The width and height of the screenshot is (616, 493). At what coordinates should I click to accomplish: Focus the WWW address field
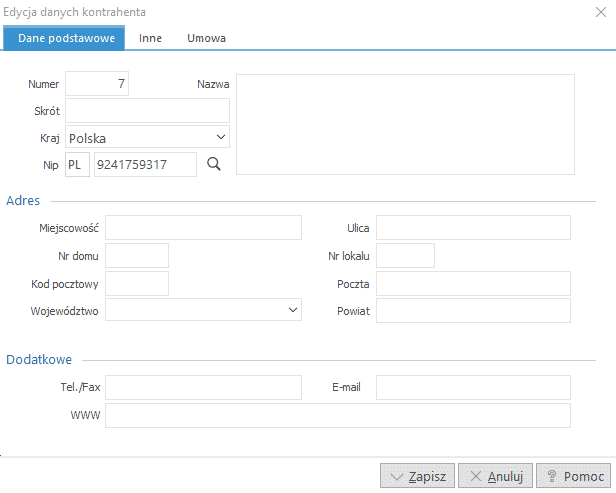pos(338,415)
